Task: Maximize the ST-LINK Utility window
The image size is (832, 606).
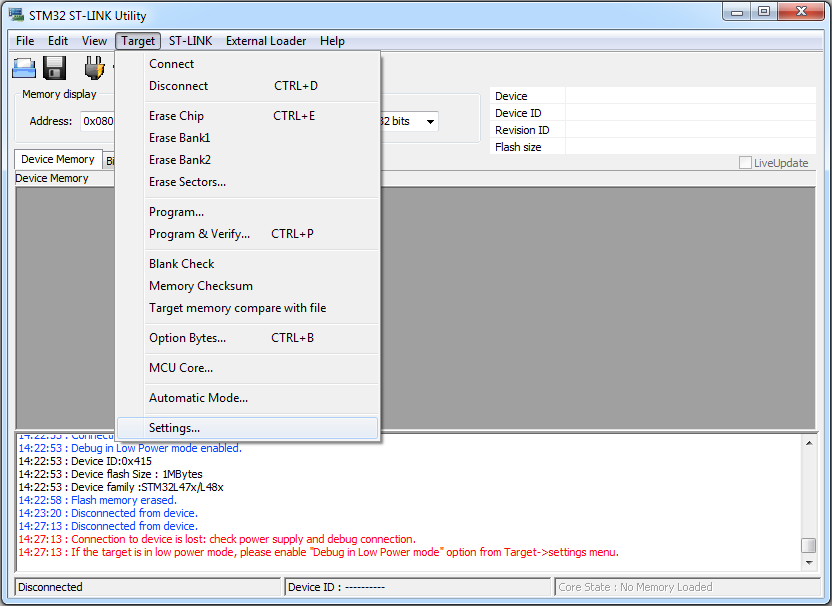Action: [764, 12]
